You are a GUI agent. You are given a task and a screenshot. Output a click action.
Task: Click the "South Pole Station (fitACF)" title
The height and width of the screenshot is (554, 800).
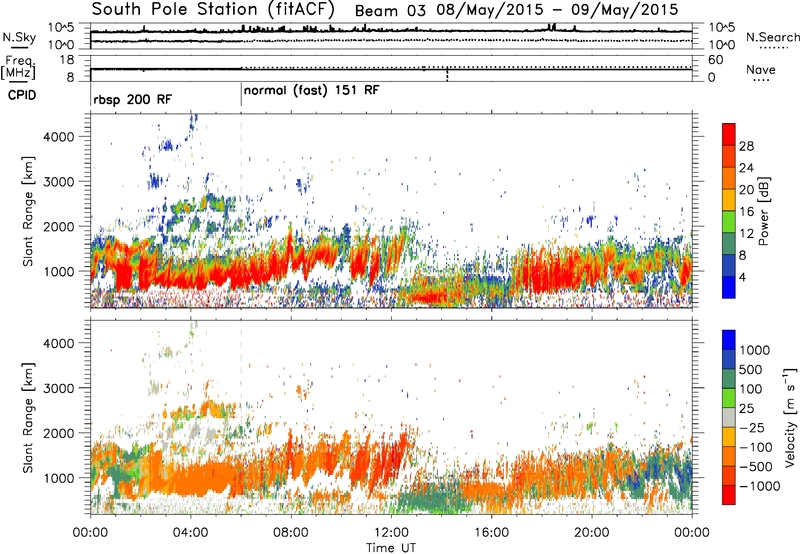pos(213,10)
